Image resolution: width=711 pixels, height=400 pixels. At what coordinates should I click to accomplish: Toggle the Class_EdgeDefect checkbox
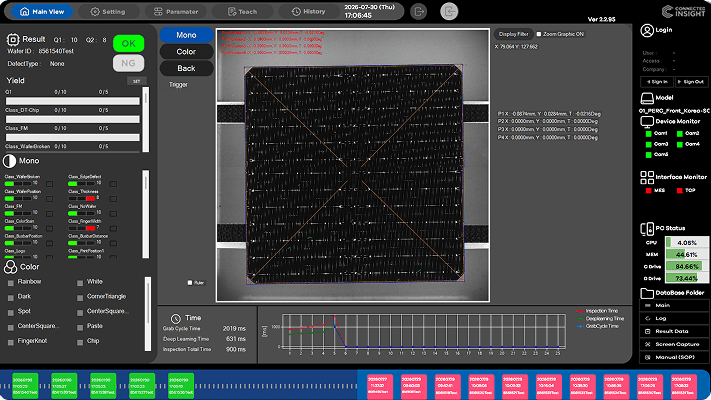pos(113,184)
